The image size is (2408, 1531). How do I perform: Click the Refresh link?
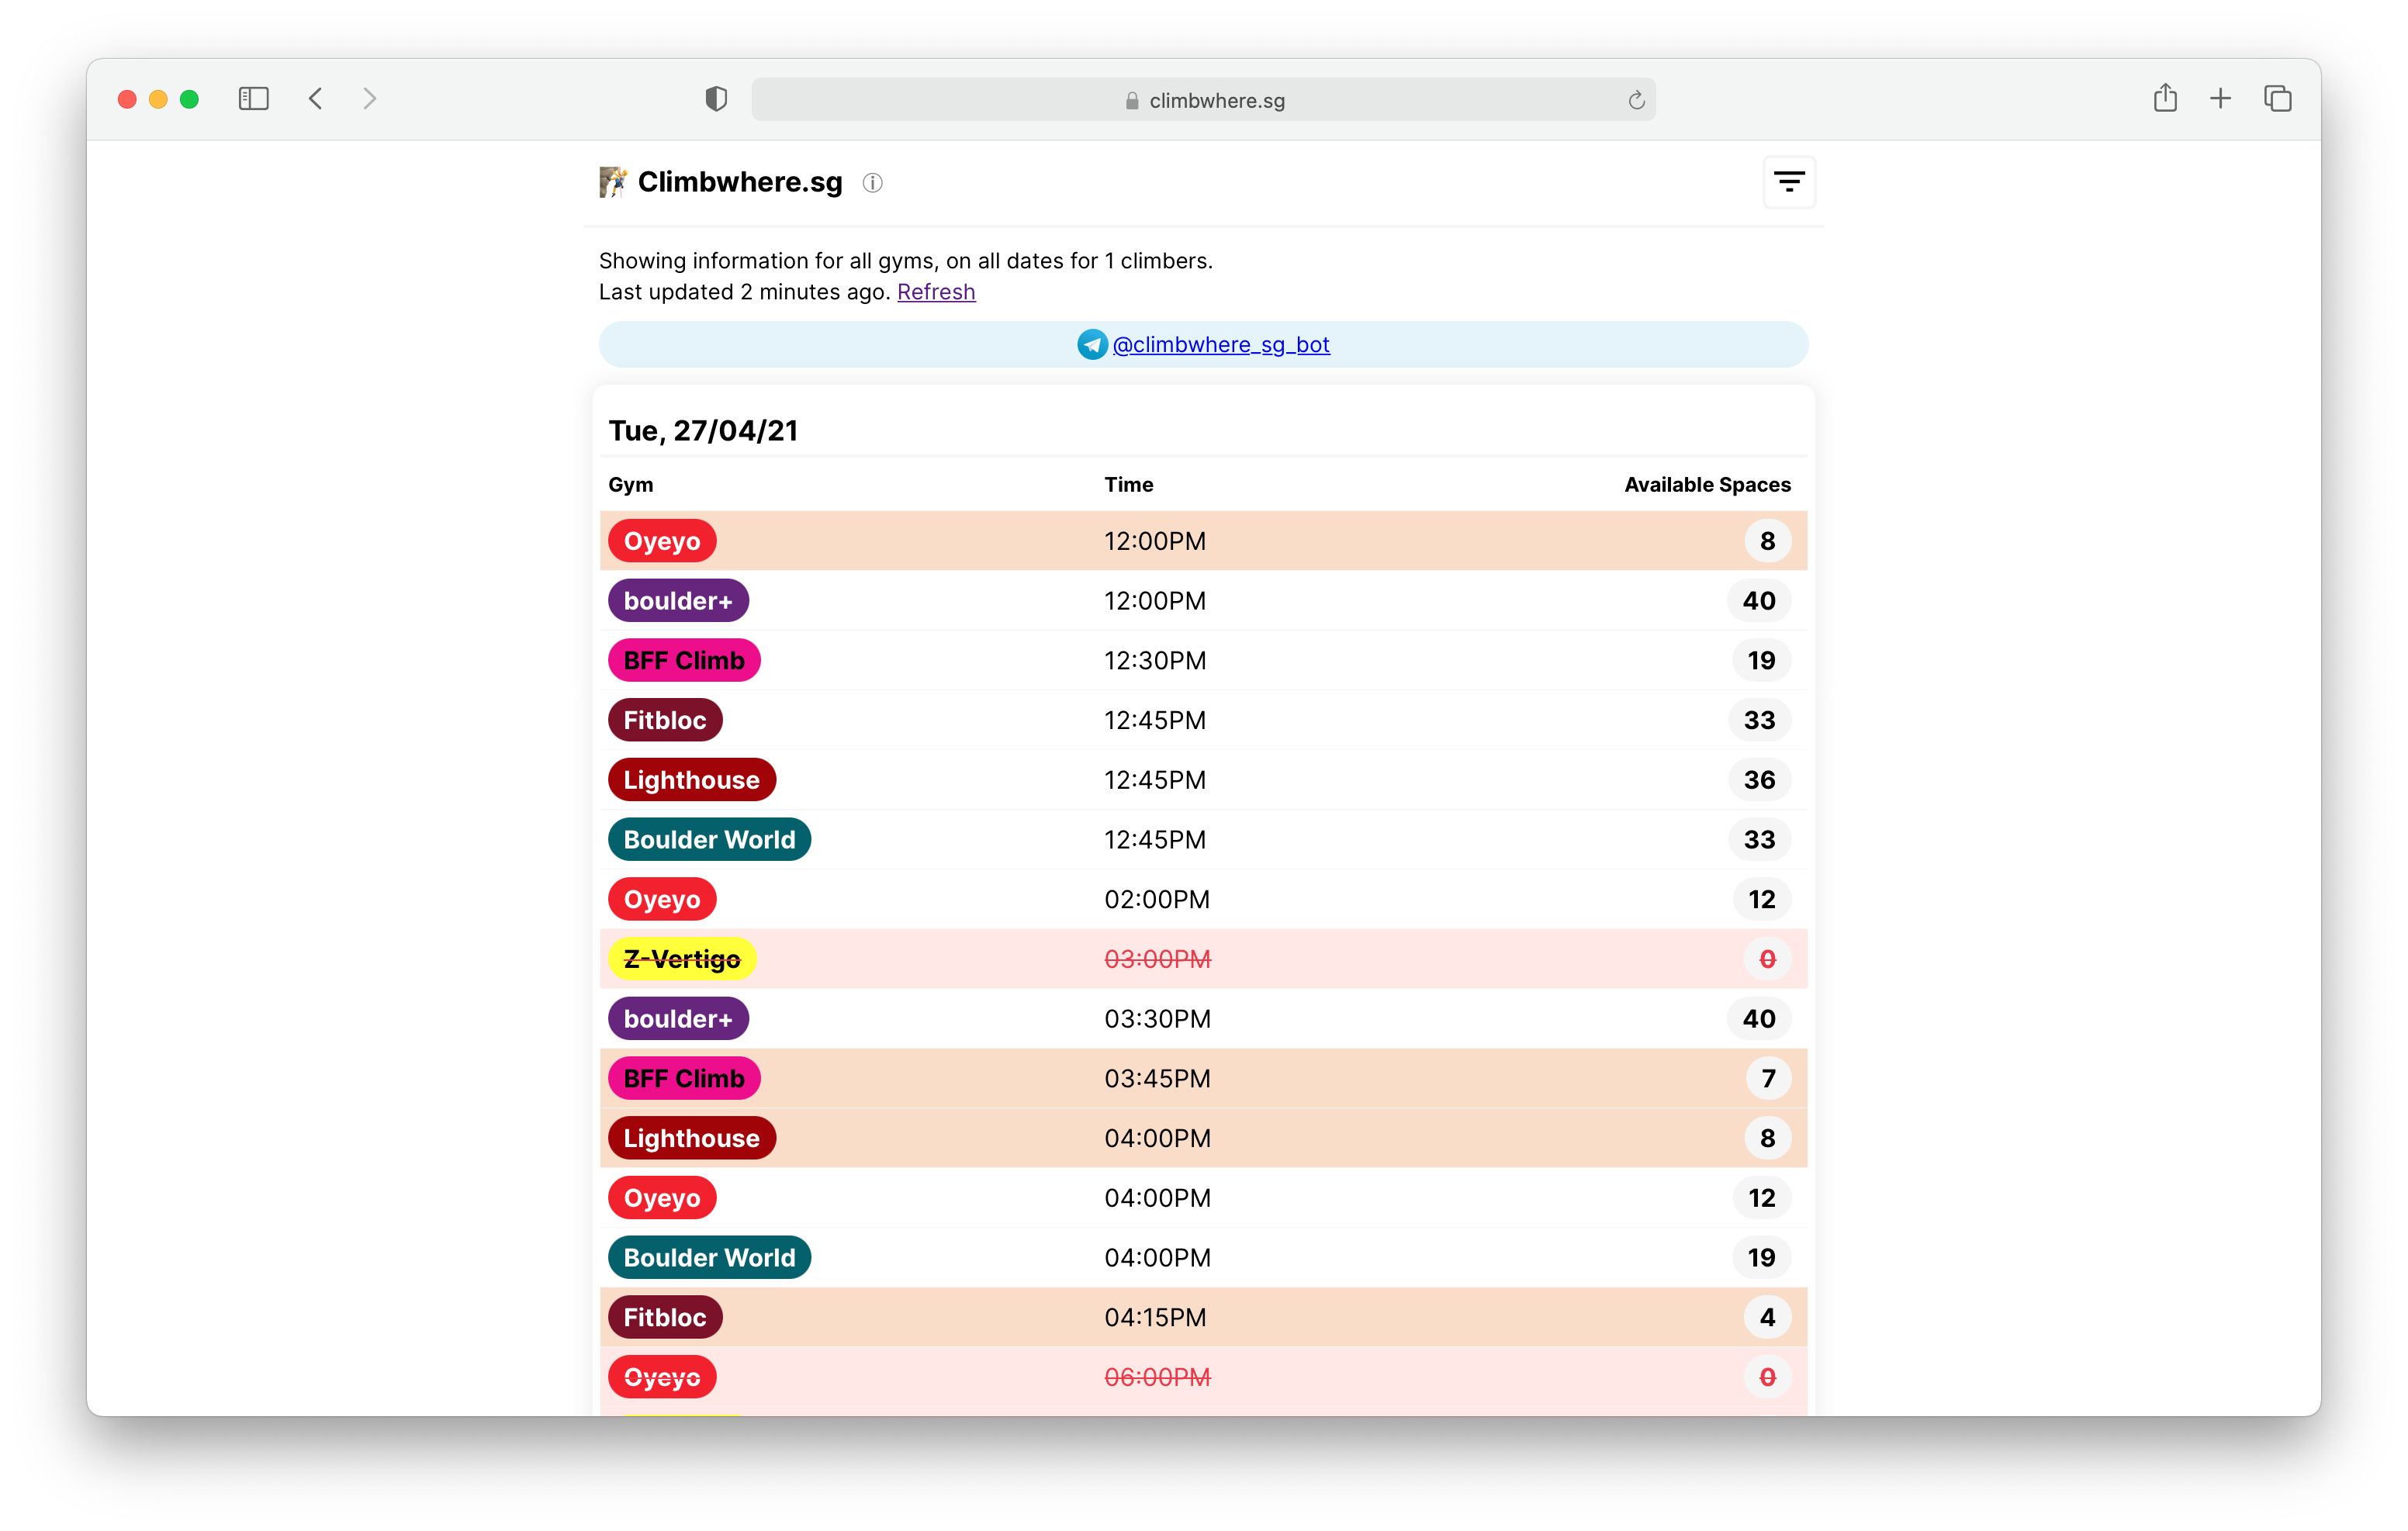pos(936,292)
